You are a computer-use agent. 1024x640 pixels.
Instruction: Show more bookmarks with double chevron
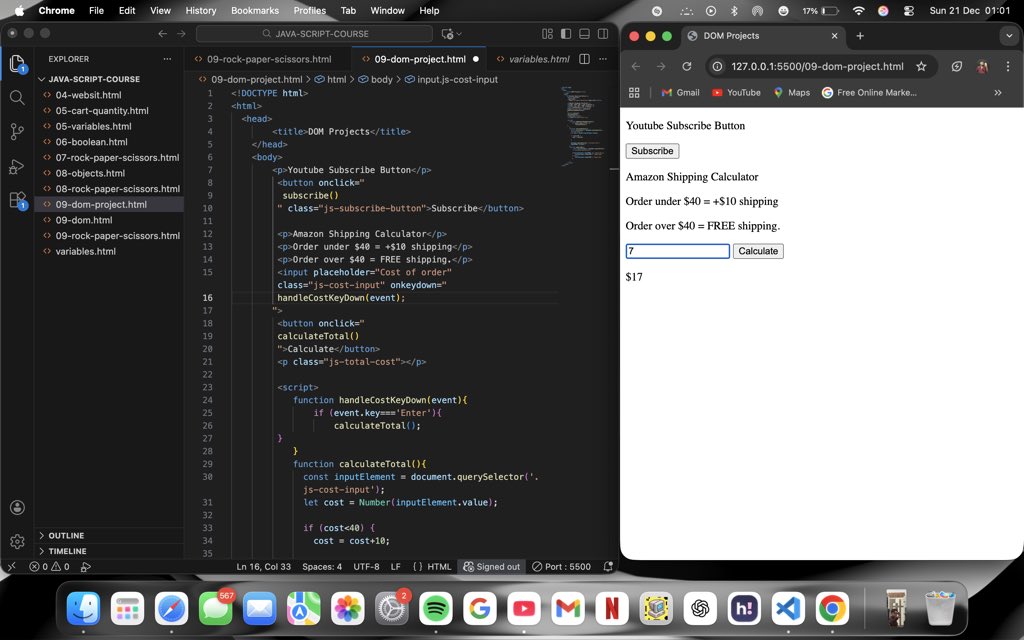coord(998,93)
